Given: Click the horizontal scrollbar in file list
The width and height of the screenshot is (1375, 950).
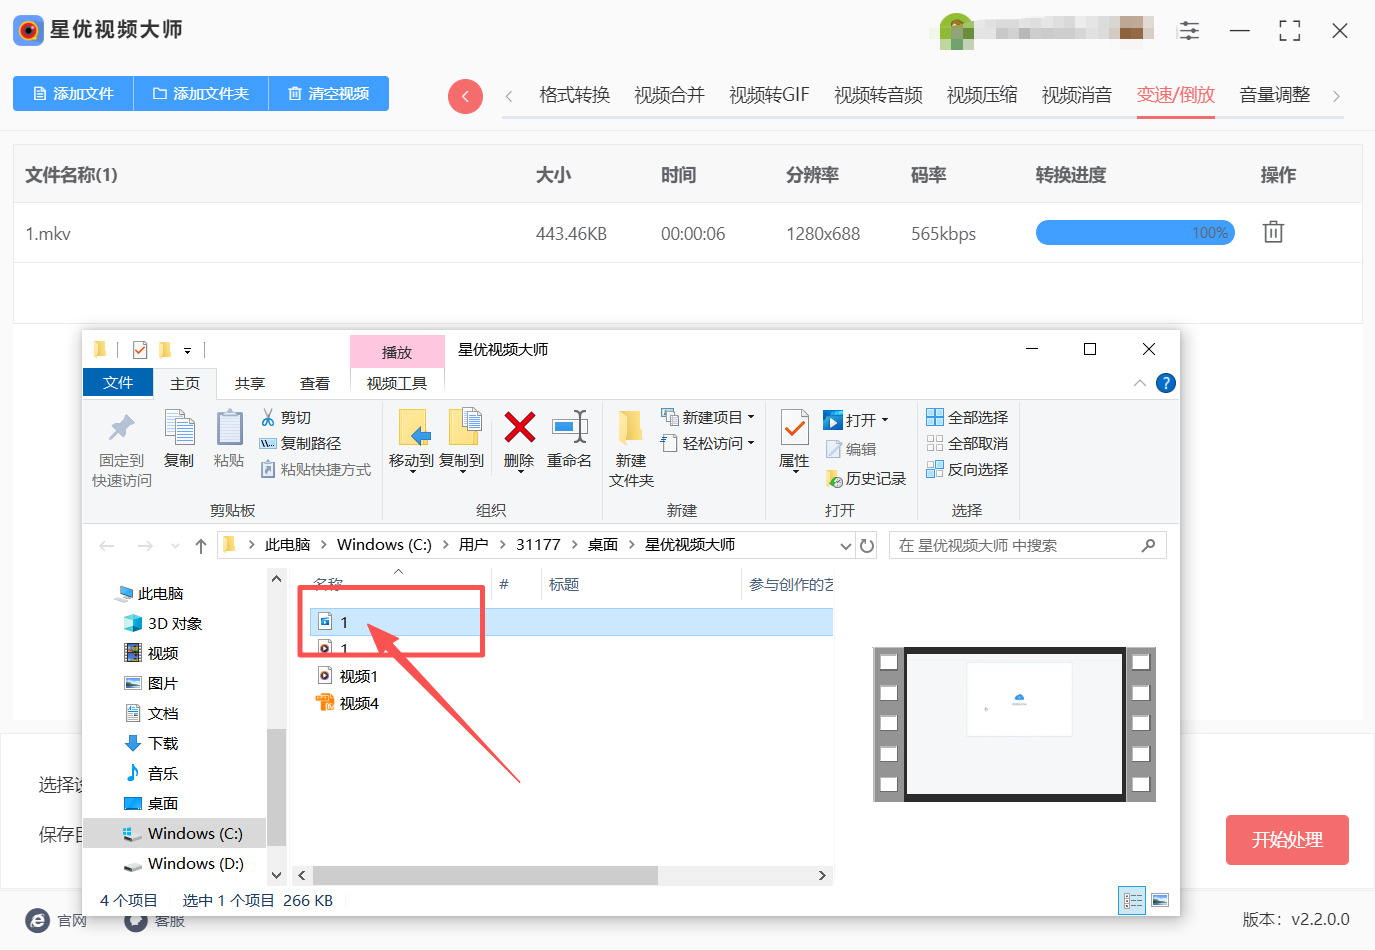Looking at the screenshot, I should [x=485, y=875].
